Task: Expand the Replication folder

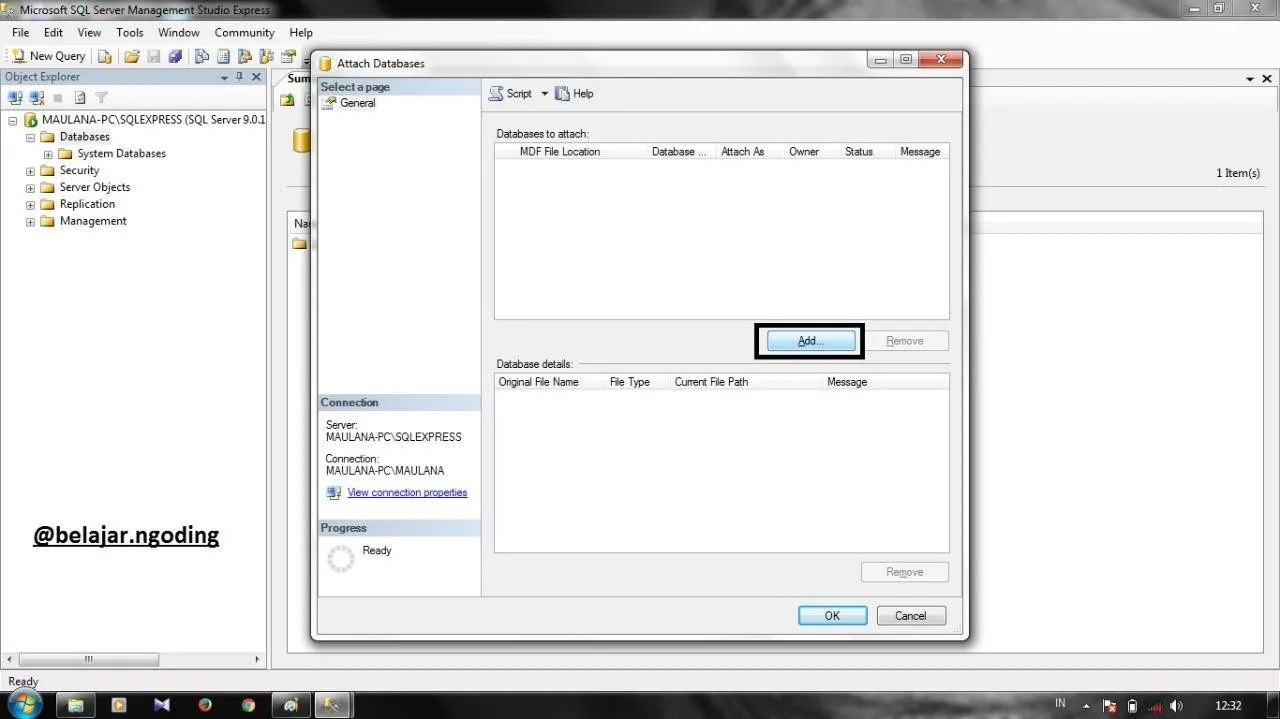Action: pos(30,204)
